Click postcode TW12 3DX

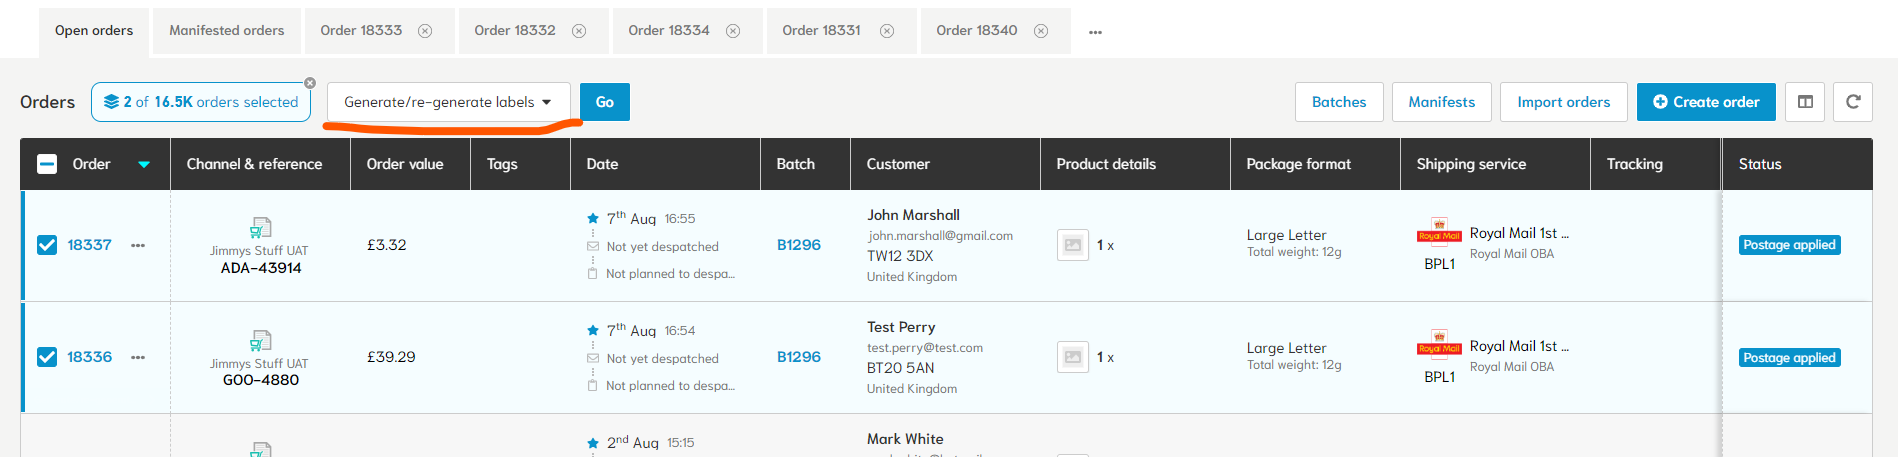pos(900,256)
